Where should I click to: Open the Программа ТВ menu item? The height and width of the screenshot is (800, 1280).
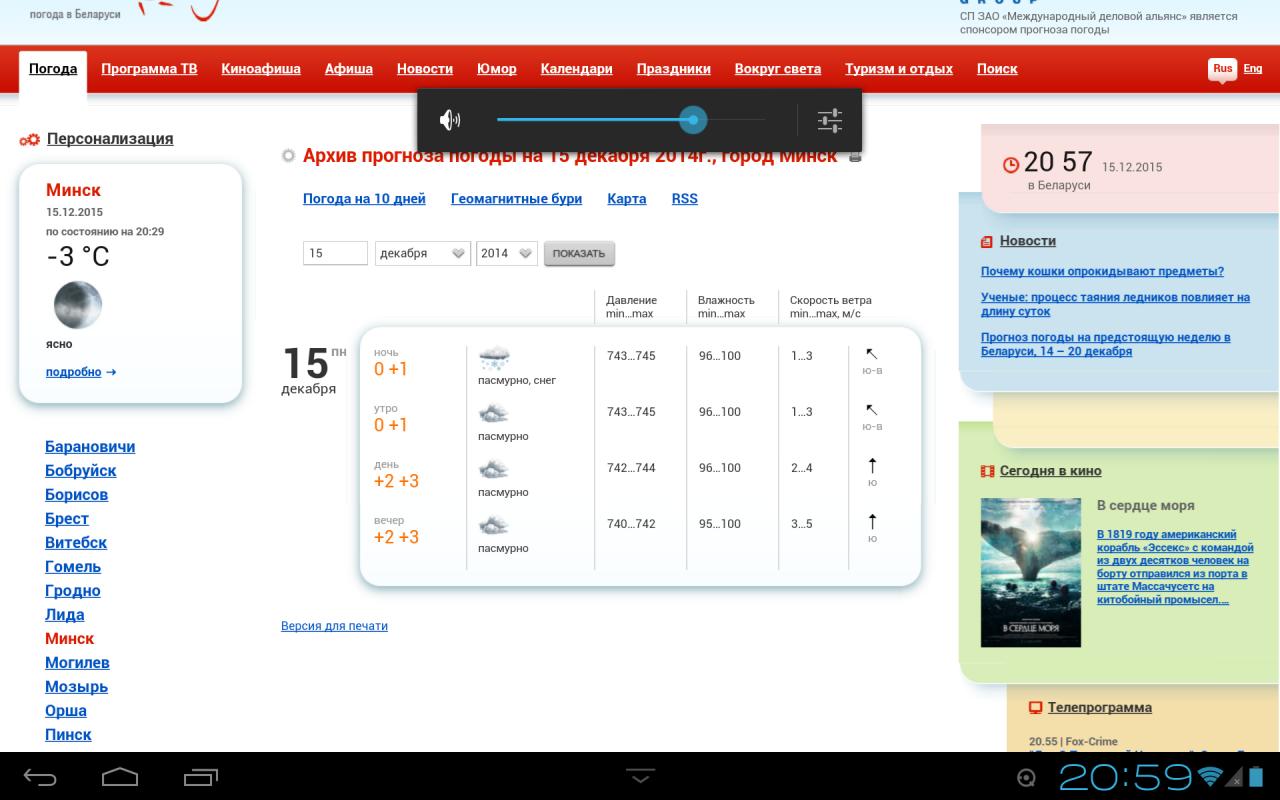[149, 69]
